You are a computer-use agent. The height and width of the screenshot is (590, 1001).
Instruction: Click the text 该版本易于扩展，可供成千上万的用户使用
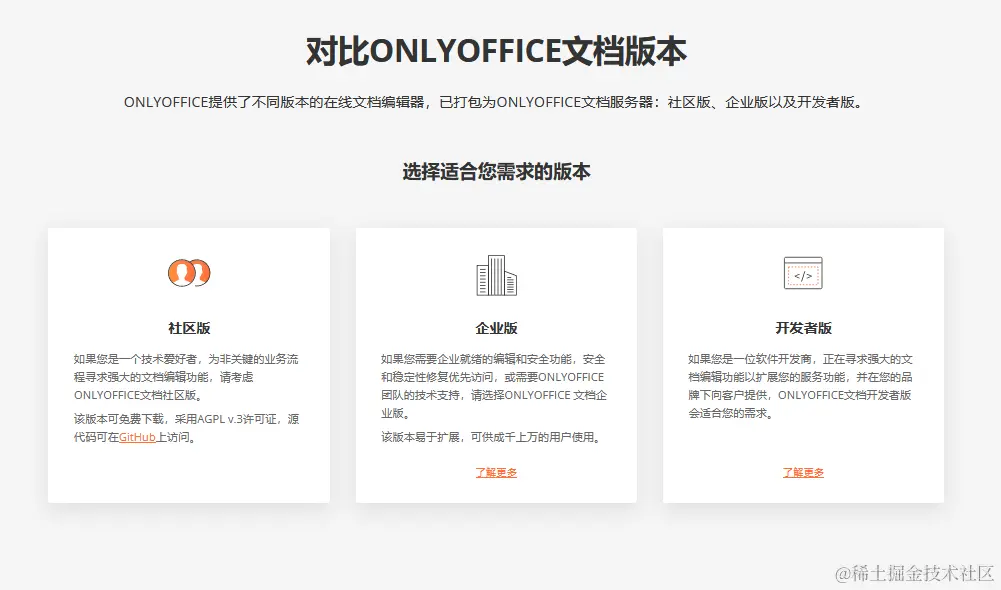(x=492, y=437)
